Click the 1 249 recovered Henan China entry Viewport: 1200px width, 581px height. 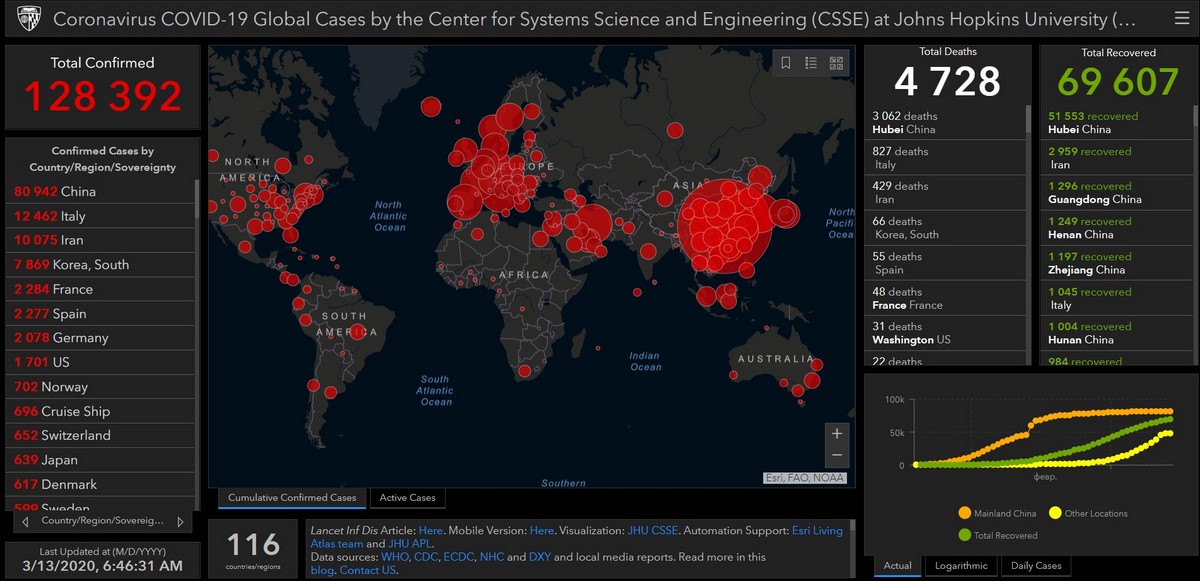tap(1117, 228)
